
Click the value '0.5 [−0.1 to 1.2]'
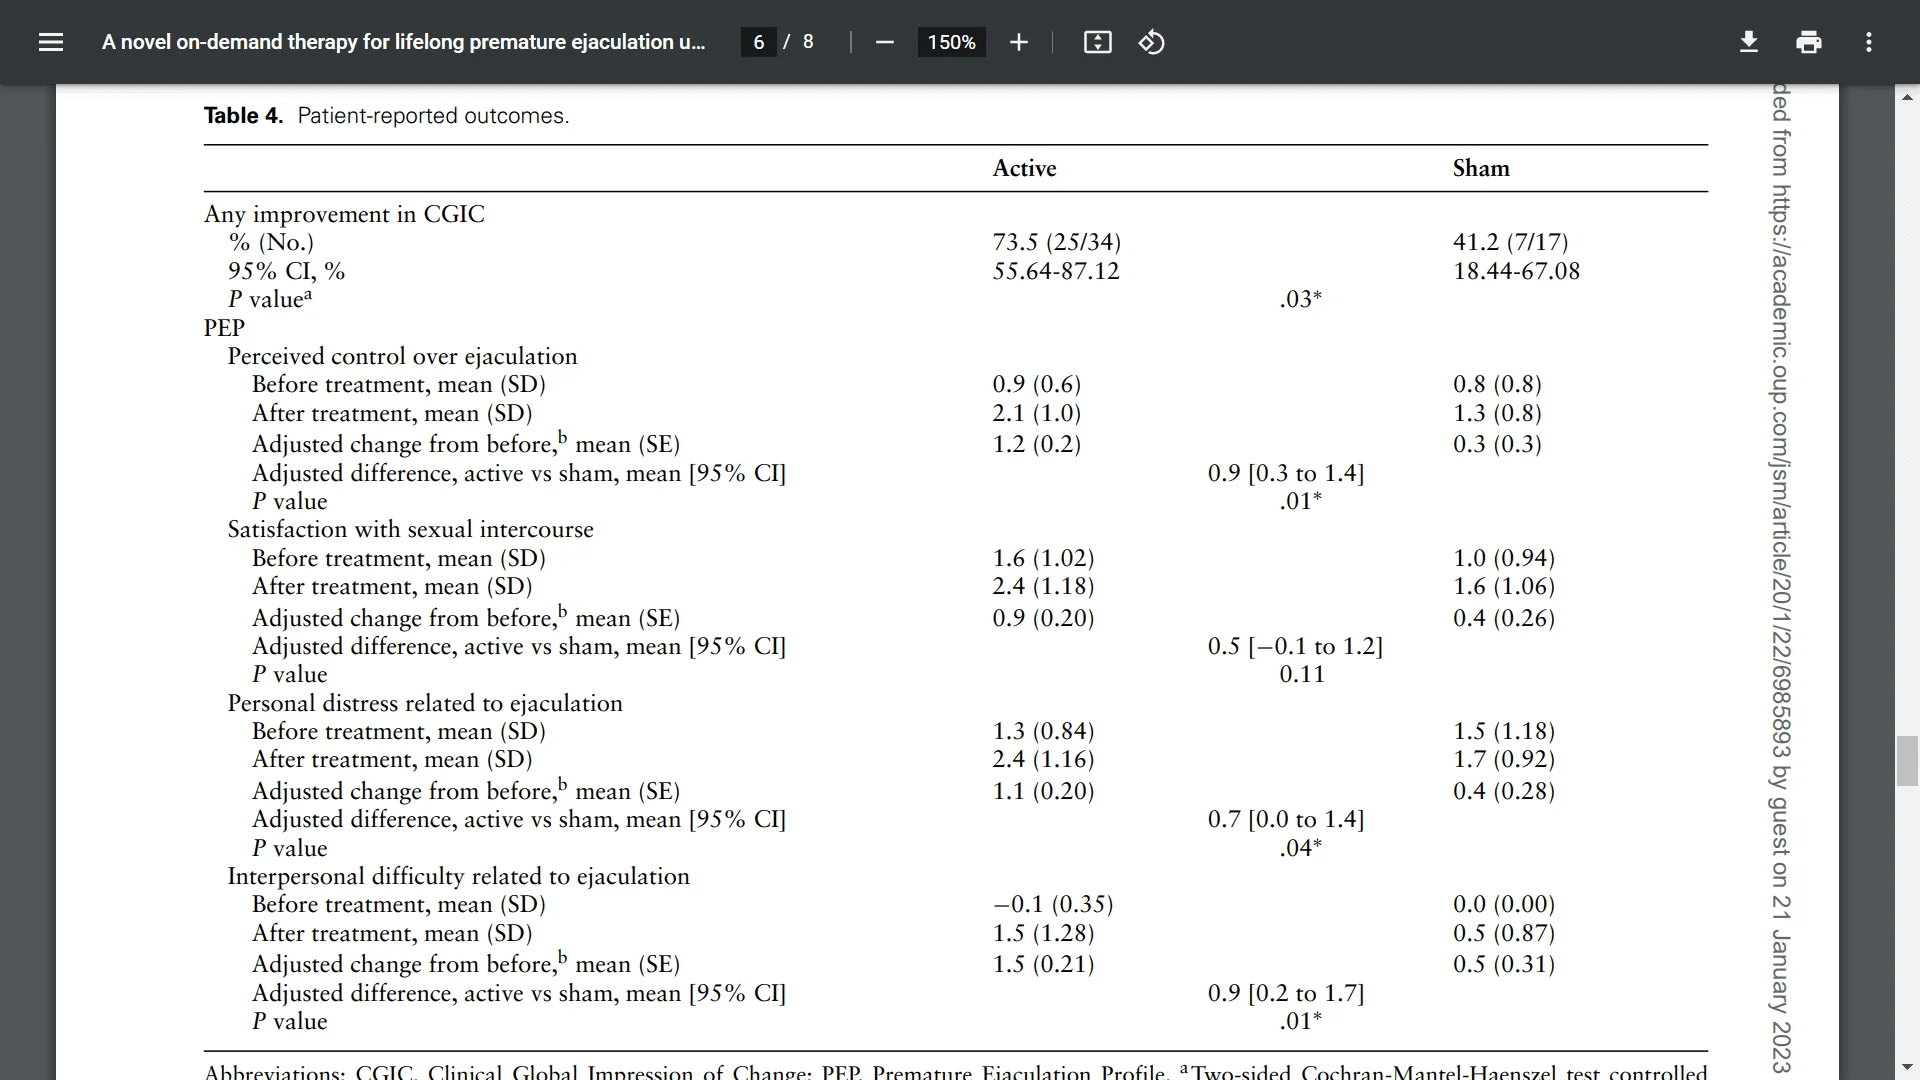click(x=1295, y=646)
